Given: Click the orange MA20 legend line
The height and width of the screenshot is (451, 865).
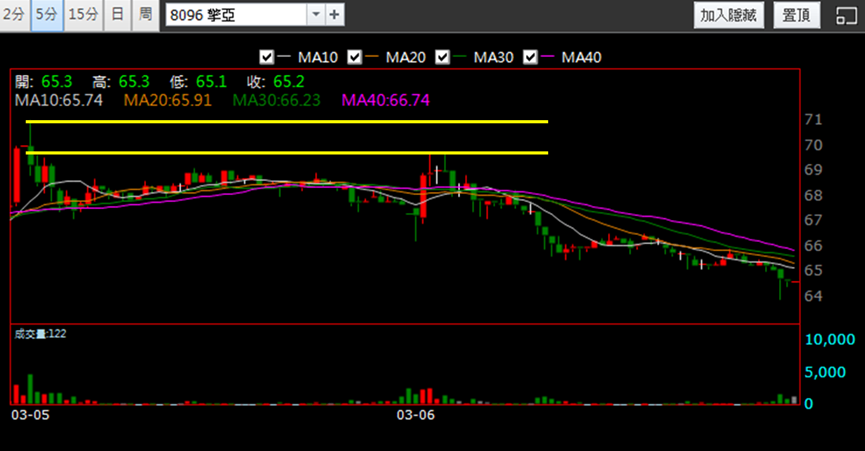Looking at the screenshot, I should pos(372,56).
